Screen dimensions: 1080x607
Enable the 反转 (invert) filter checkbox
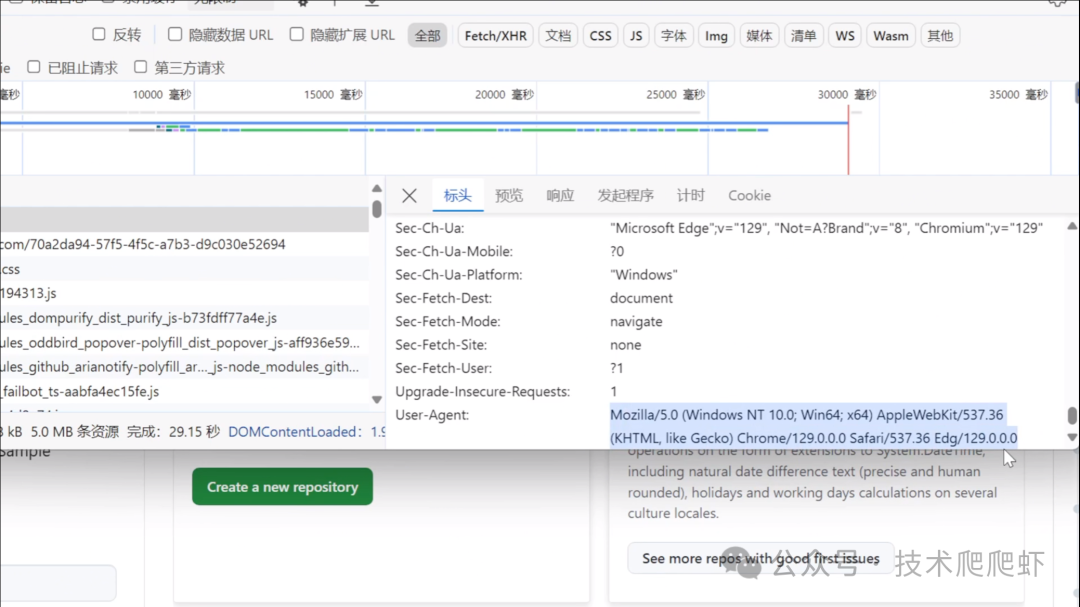point(99,35)
